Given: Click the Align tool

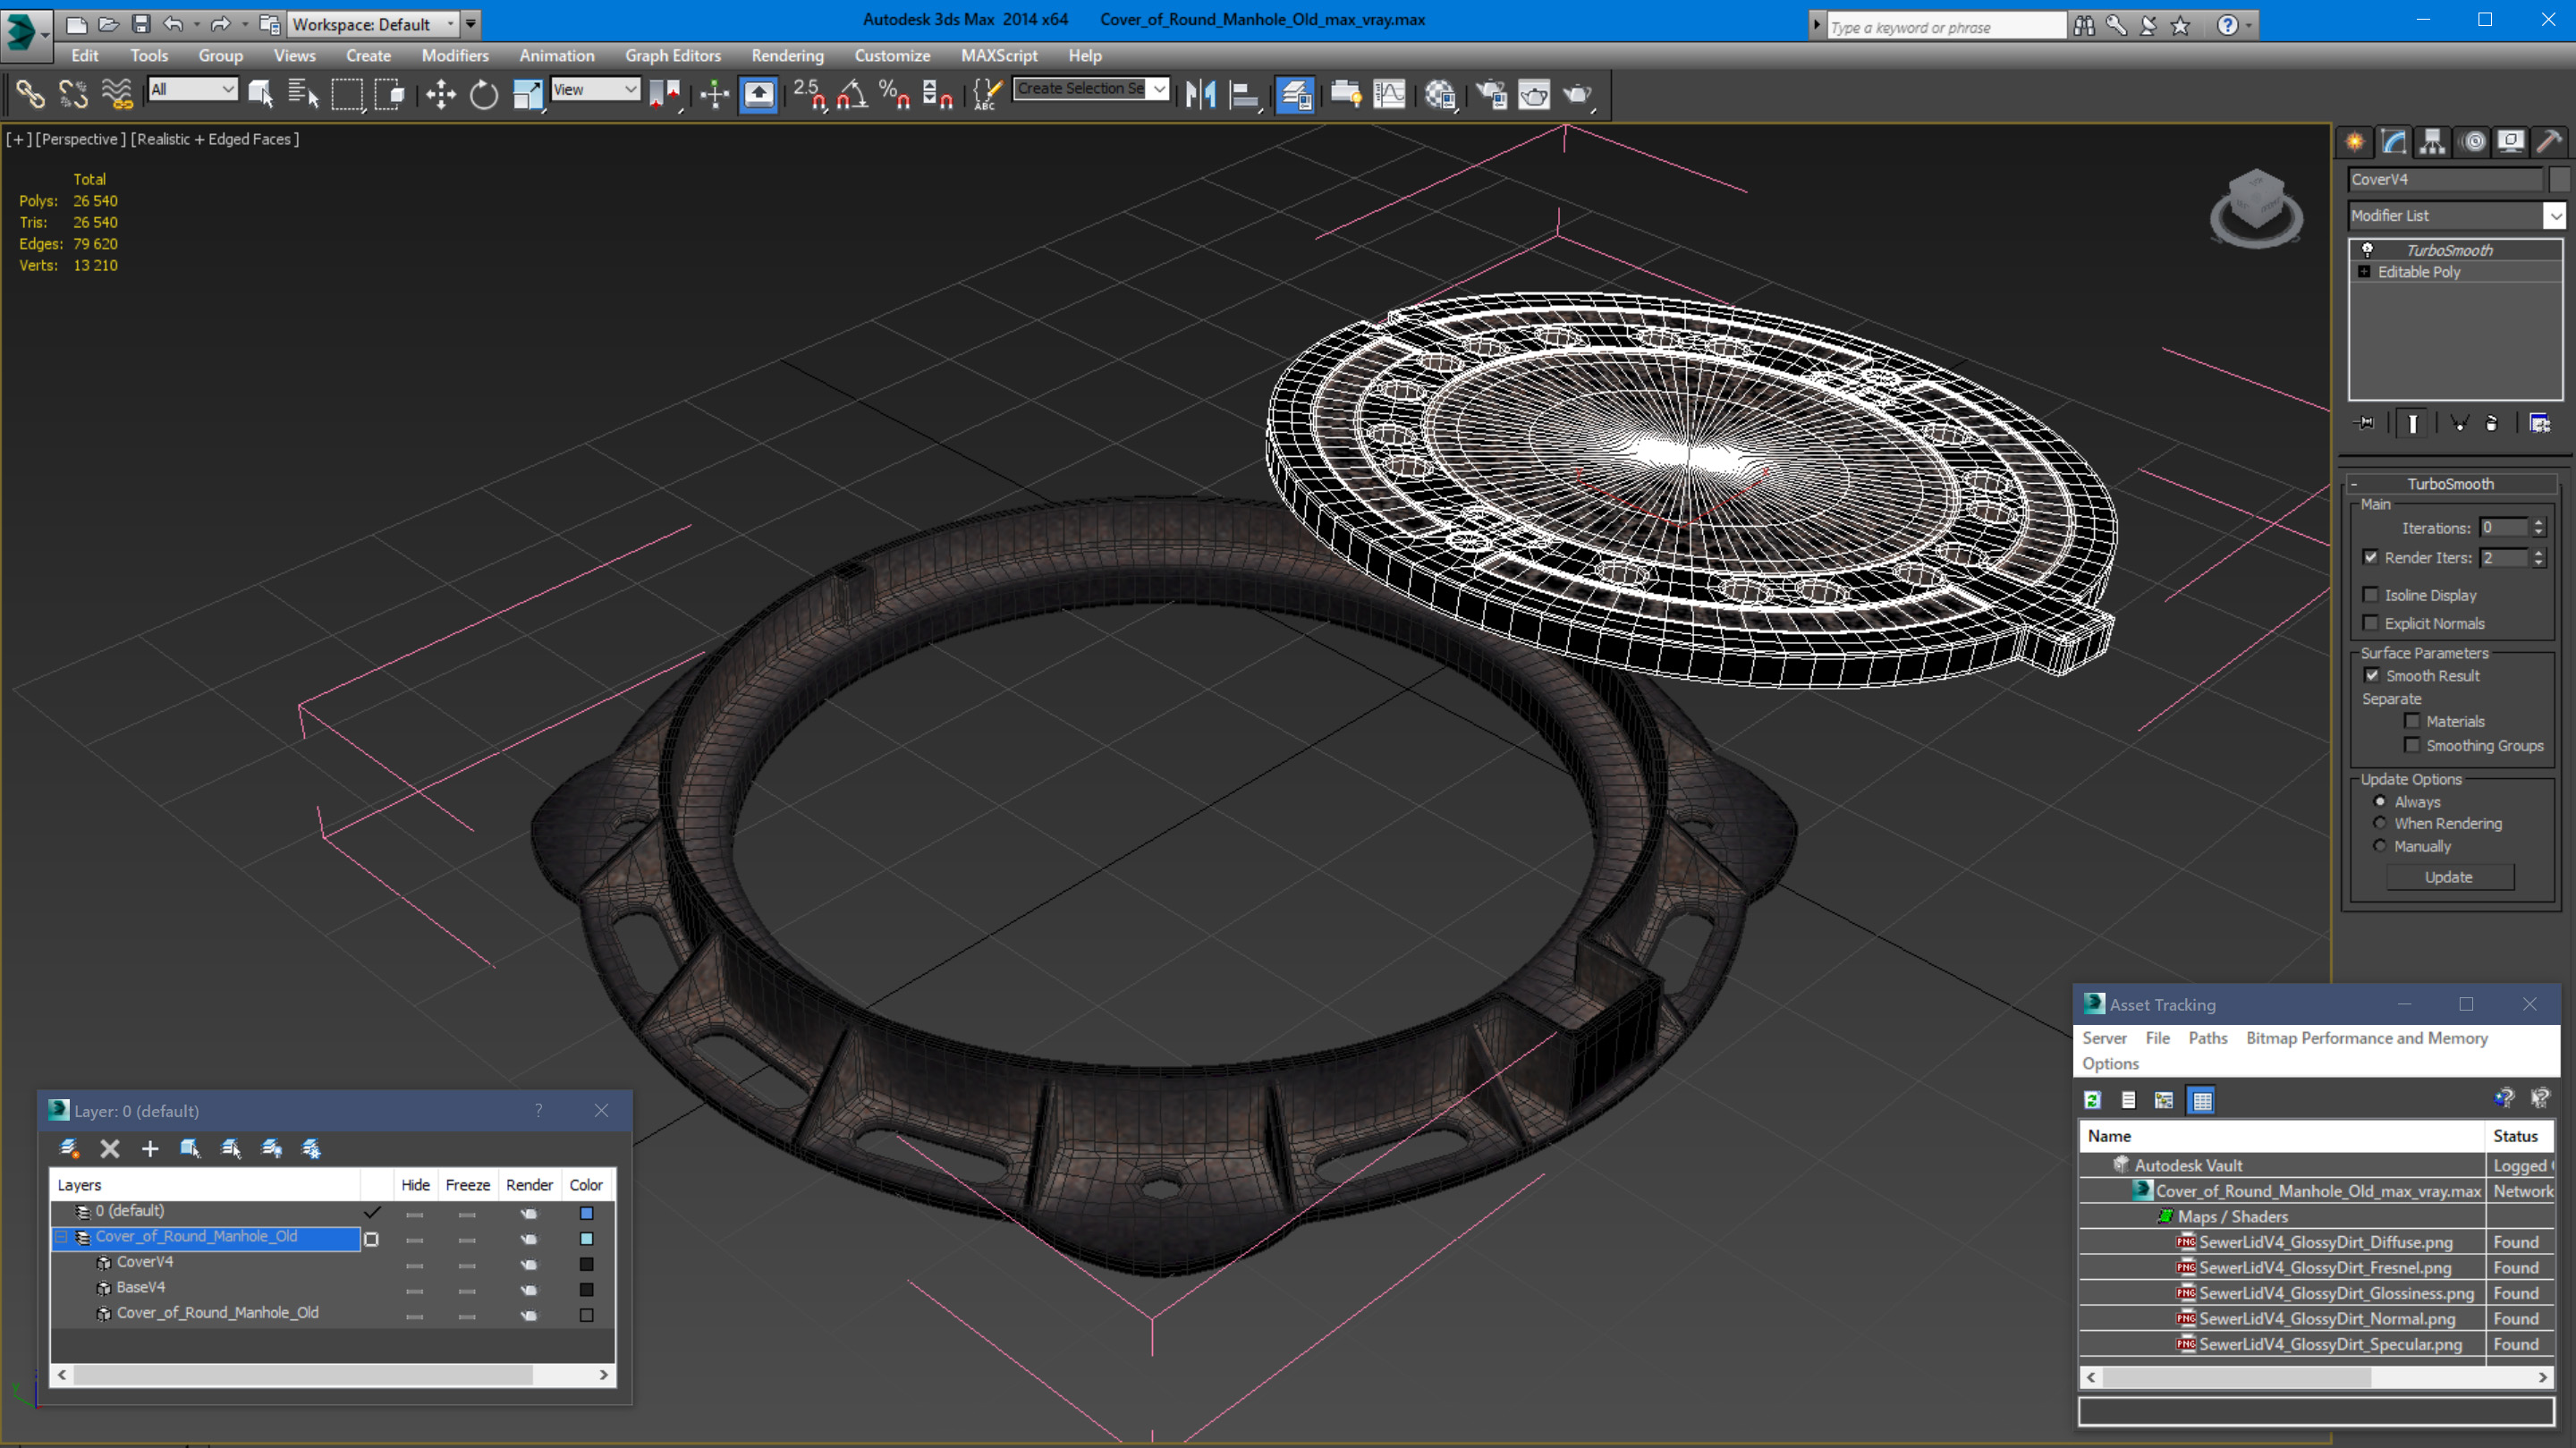Looking at the screenshot, I should pos(1244,95).
